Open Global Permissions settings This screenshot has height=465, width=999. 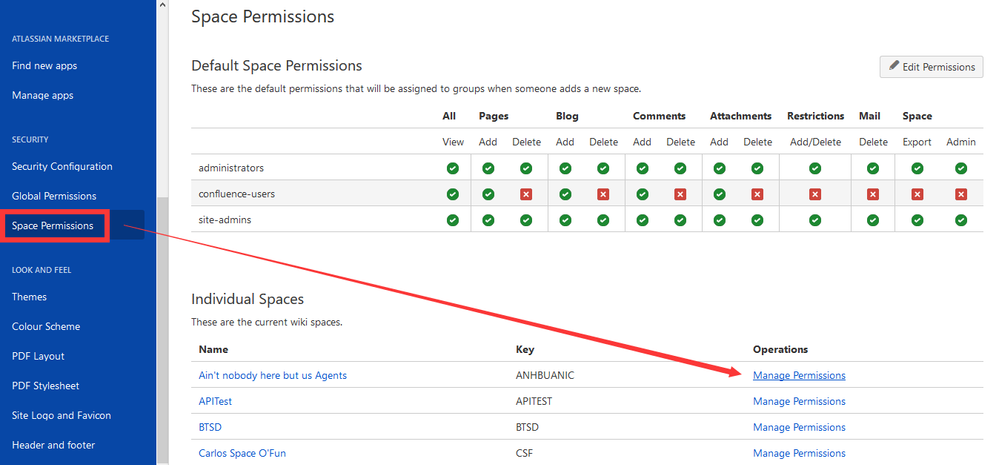54,196
